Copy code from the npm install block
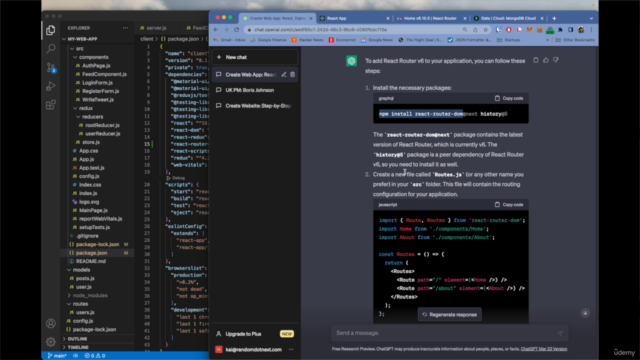The height and width of the screenshot is (360, 640). pos(509,98)
